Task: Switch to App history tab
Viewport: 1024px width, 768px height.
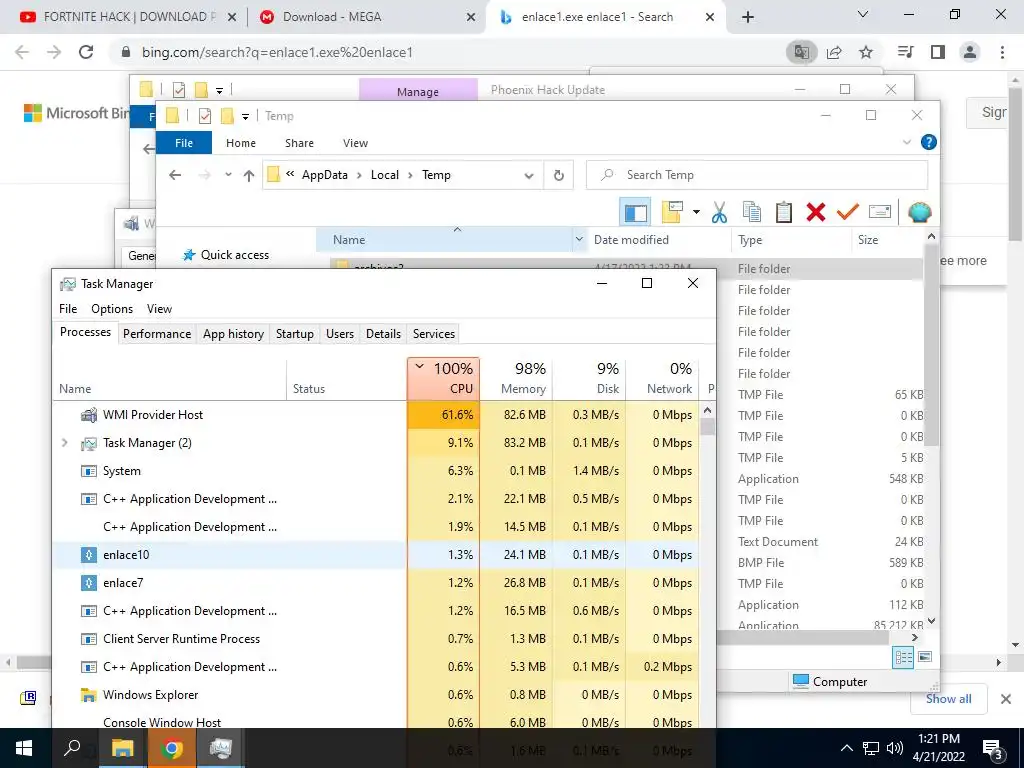Action: coord(233,334)
